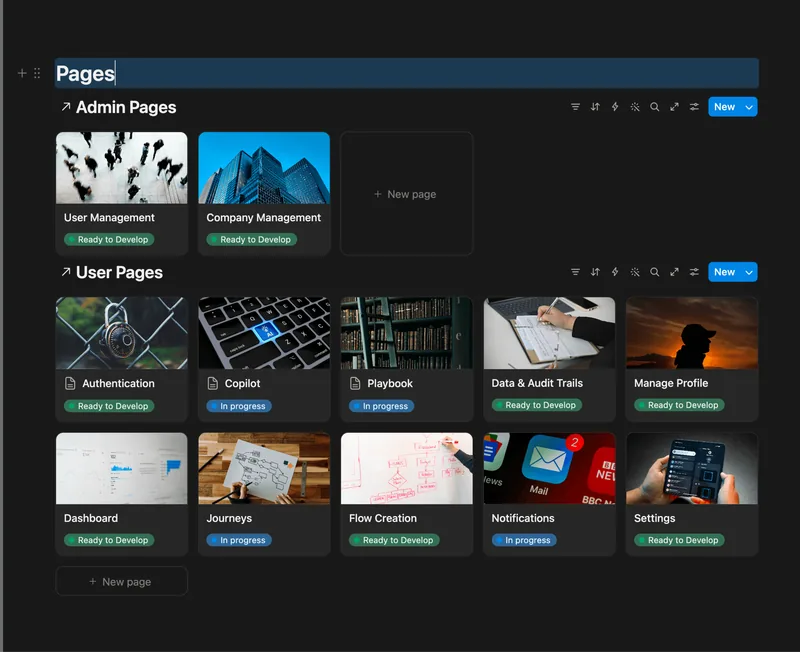This screenshot has width=800, height=652.
Task: Select the Notifications card title
Action: [523, 518]
